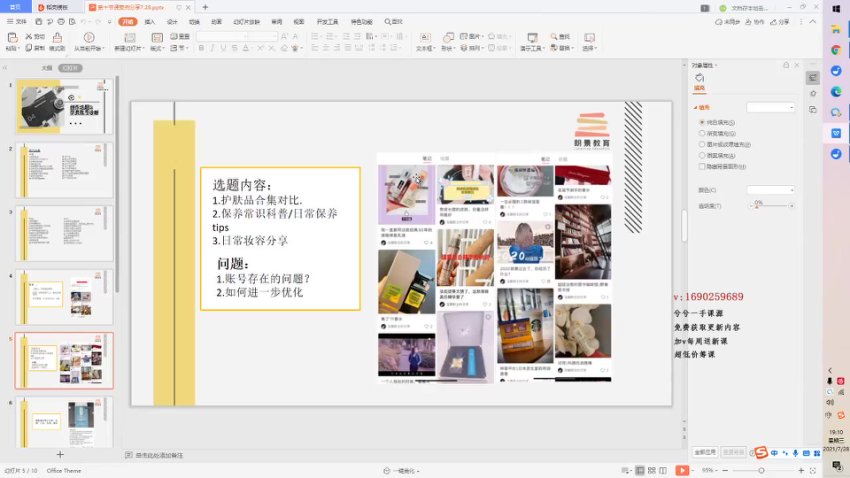Select slide 4 thumbnail in the panel
Screen dimensions: 850x478
[x=64, y=296]
